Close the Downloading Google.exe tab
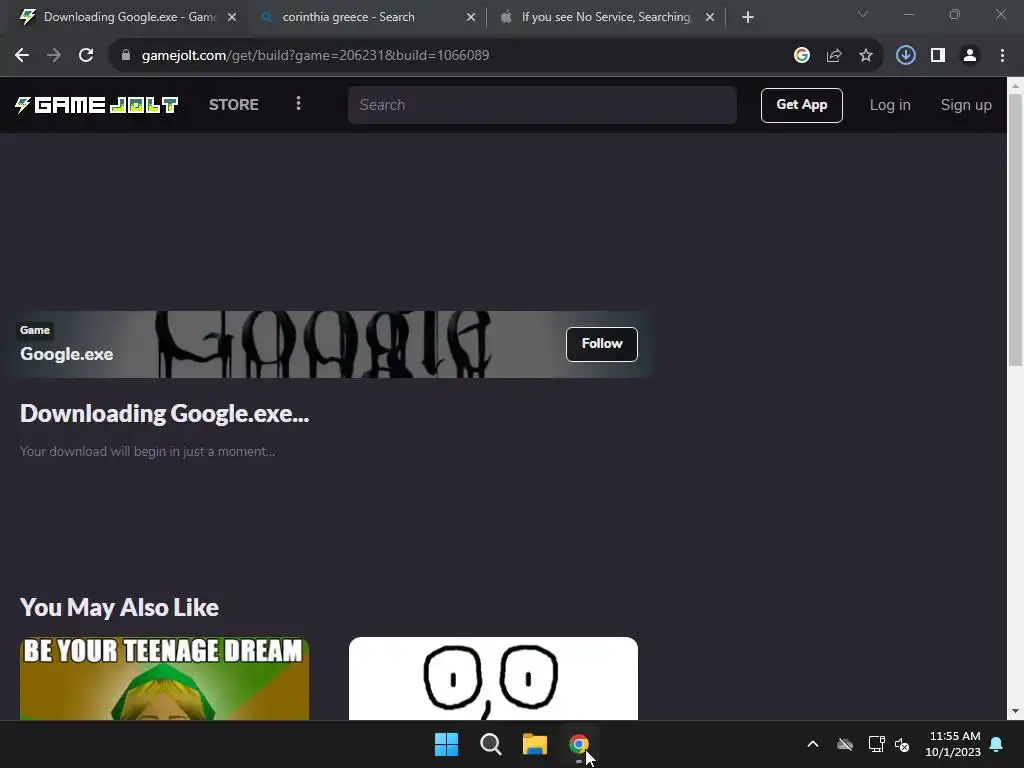Viewport: 1024px width, 768px height. (x=232, y=18)
